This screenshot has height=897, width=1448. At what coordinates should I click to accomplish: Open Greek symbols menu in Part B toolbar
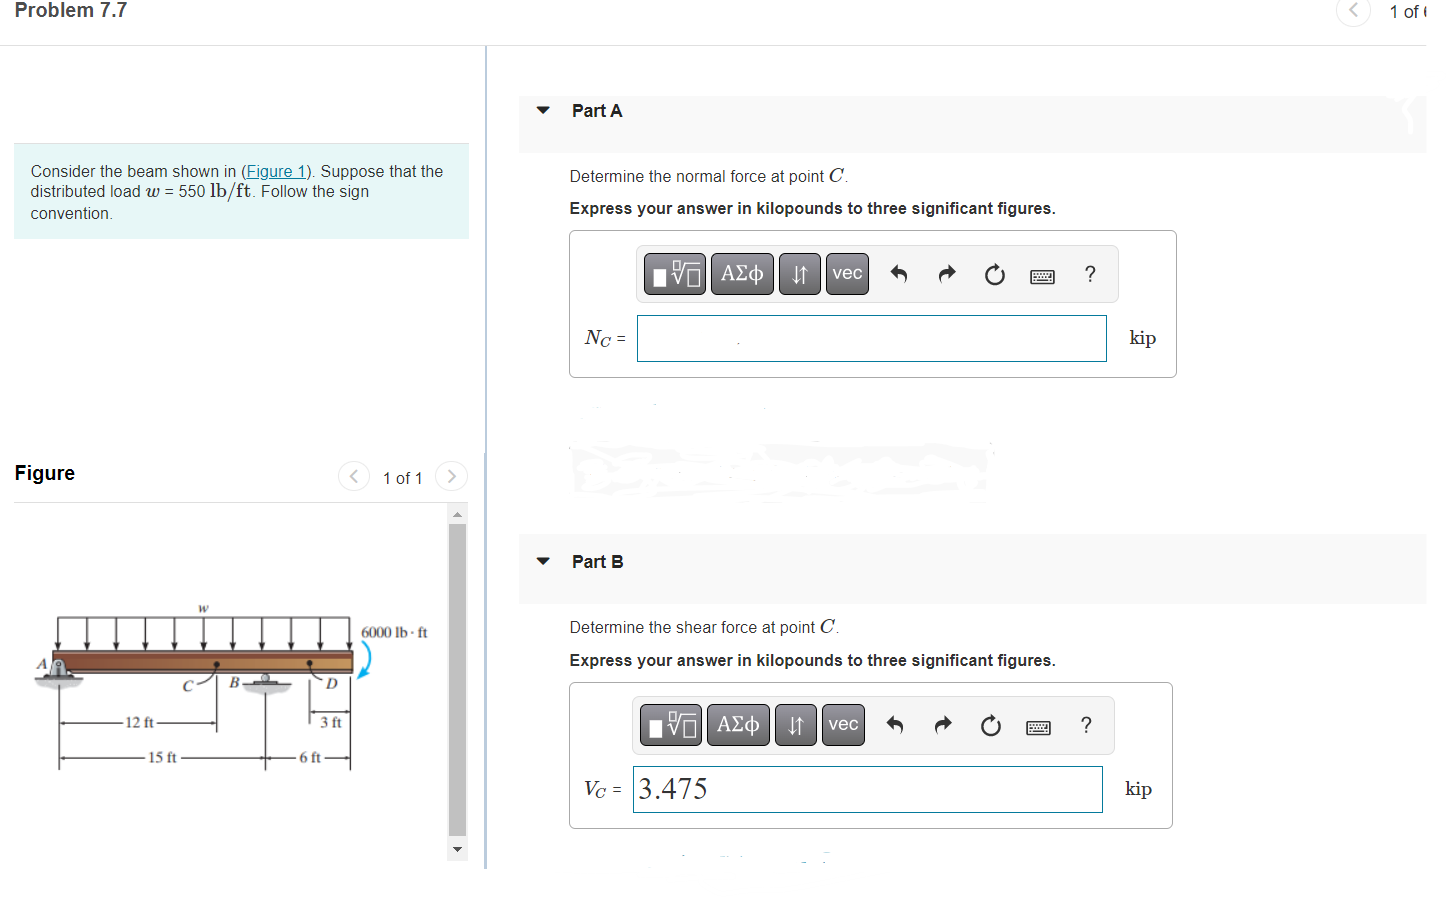tap(738, 724)
